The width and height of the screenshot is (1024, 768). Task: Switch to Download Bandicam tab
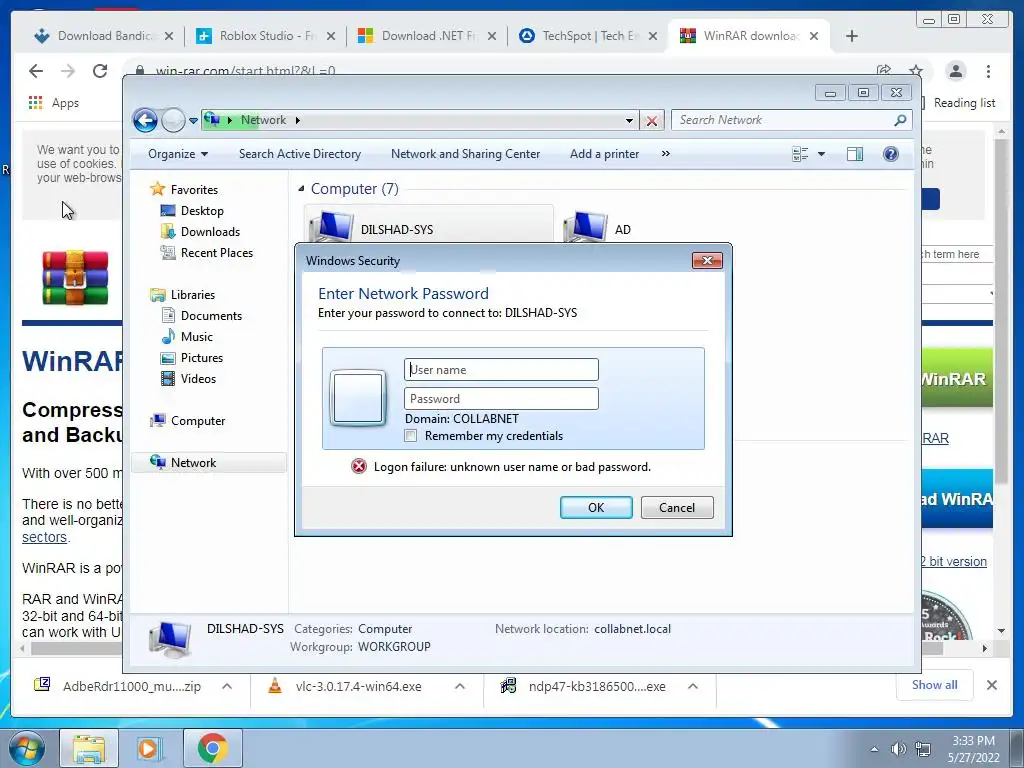click(x=106, y=36)
